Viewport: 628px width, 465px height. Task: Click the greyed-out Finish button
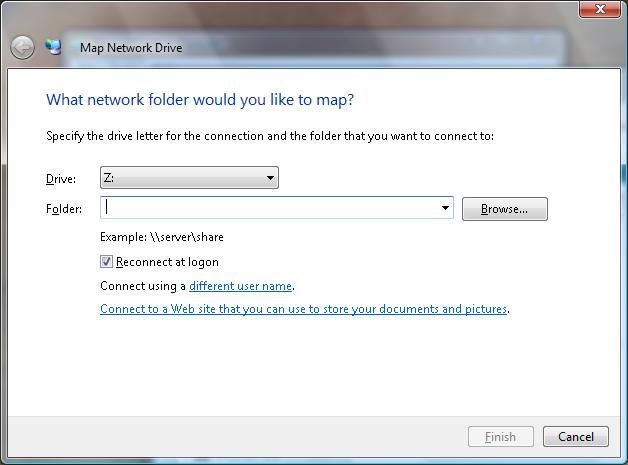click(x=500, y=437)
